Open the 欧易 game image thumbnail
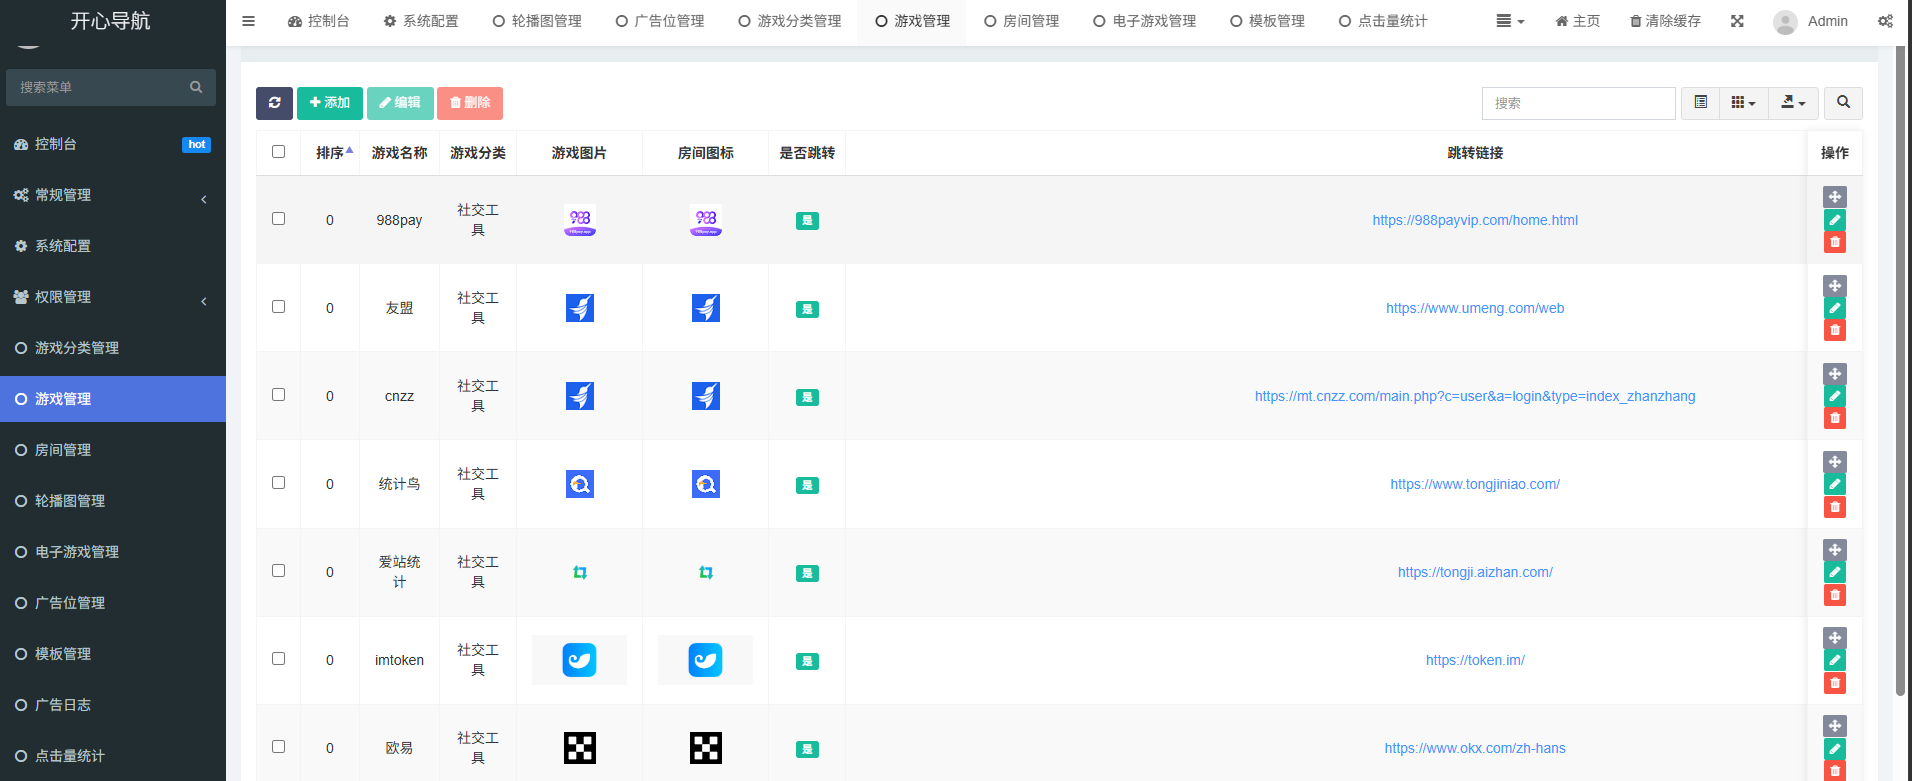The image size is (1912, 781). (x=580, y=748)
